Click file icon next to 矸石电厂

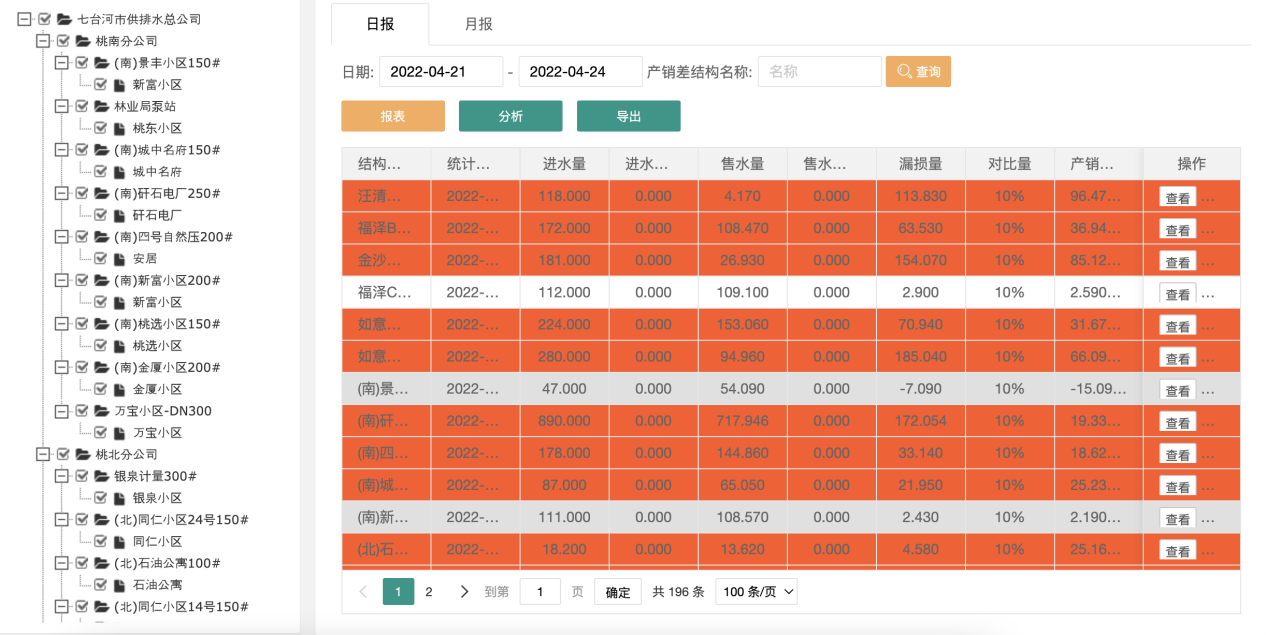click(119, 215)
